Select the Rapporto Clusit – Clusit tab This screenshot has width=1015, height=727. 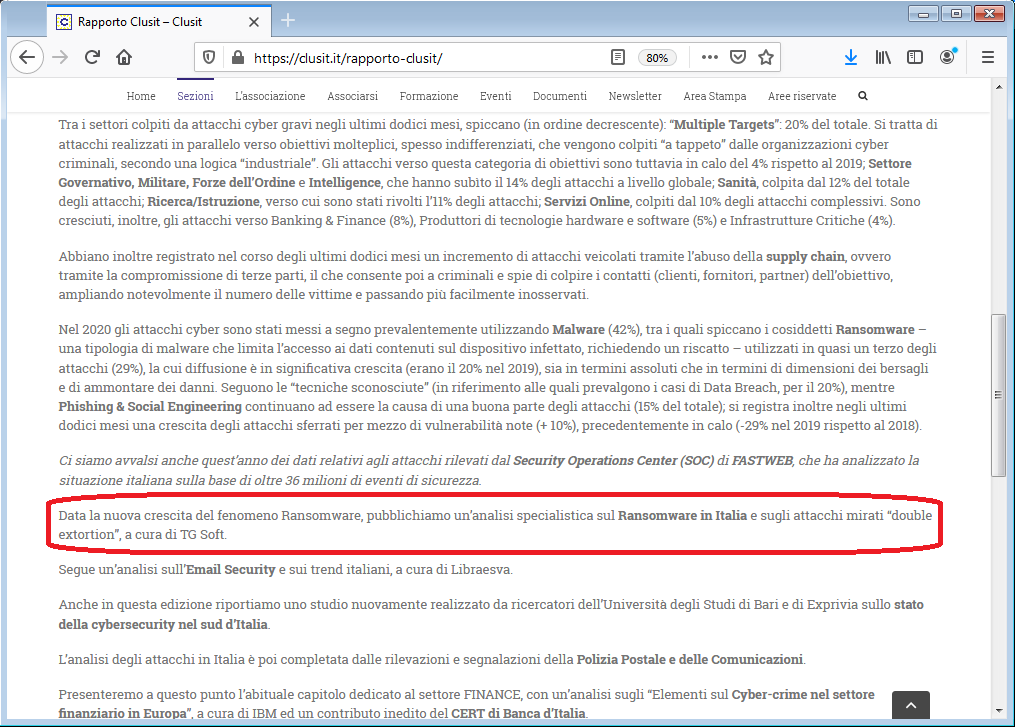click(x=159, y=21)
